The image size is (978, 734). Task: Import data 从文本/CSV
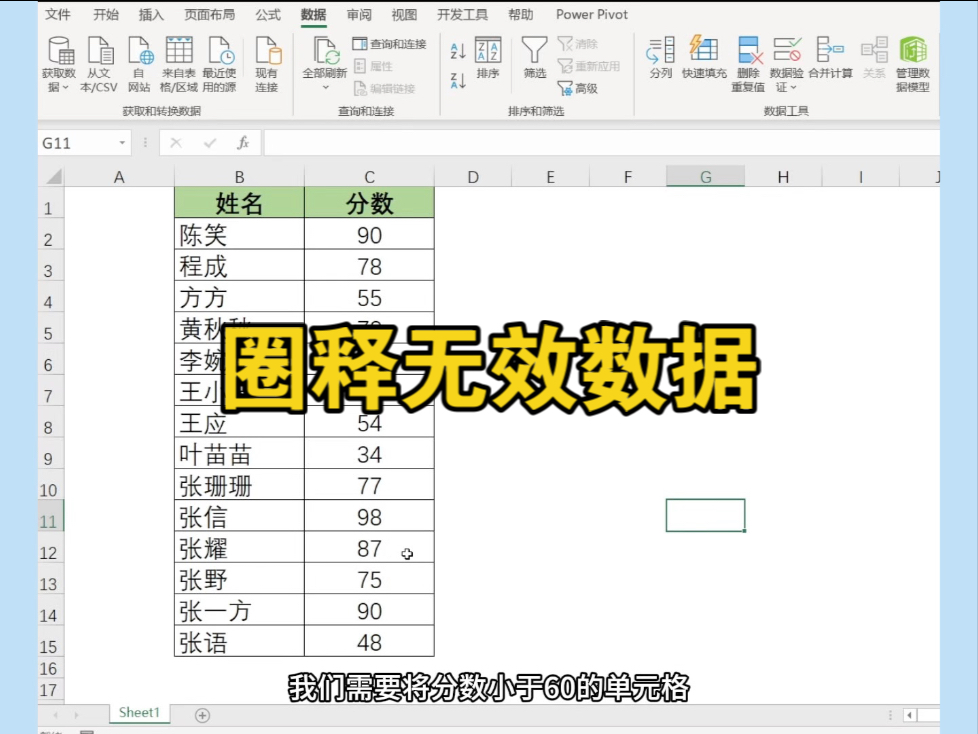pos(99,64)
